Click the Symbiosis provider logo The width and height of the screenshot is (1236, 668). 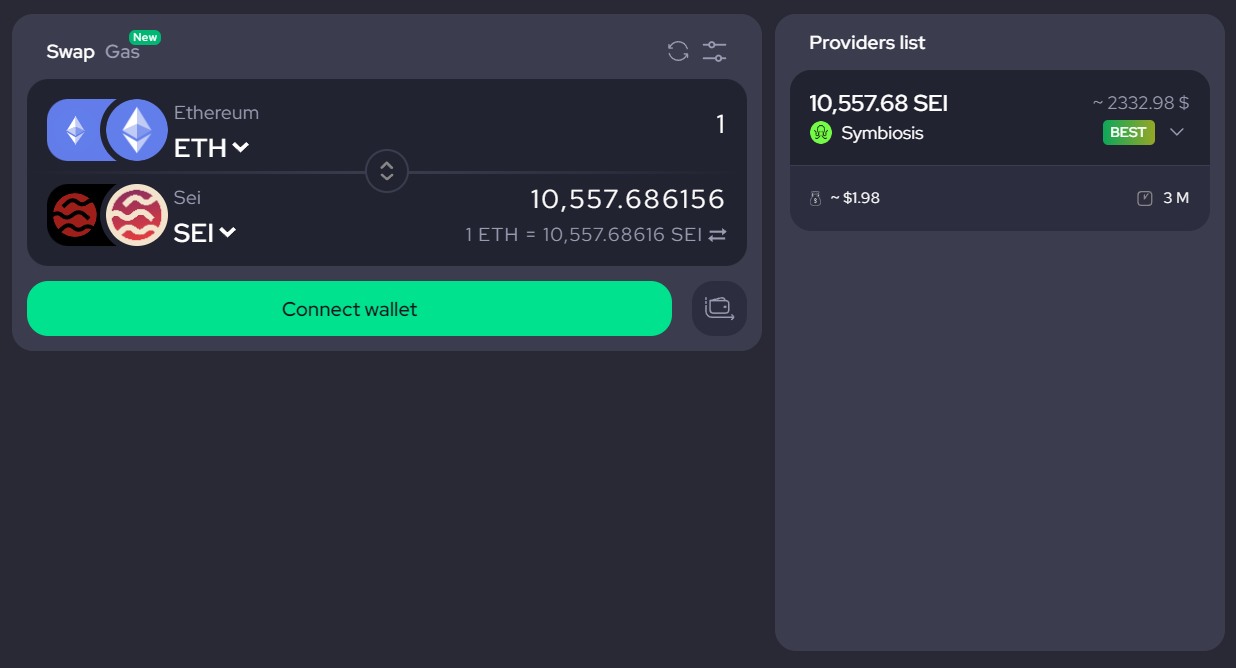tap(820, 132)
